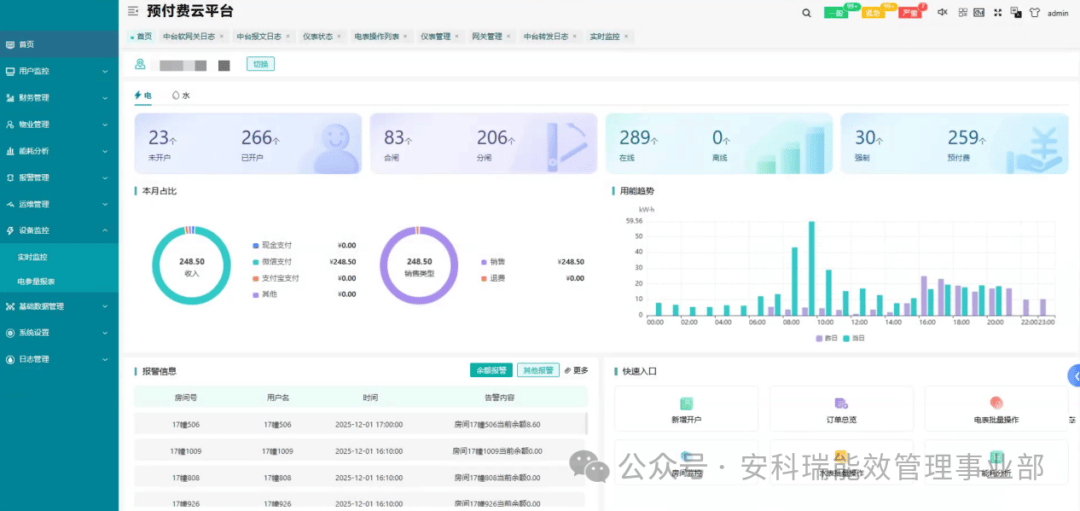The image size is (1080, 511).
Task: Open the 订单总览 quick entry icon
Action: pos(841,403)
